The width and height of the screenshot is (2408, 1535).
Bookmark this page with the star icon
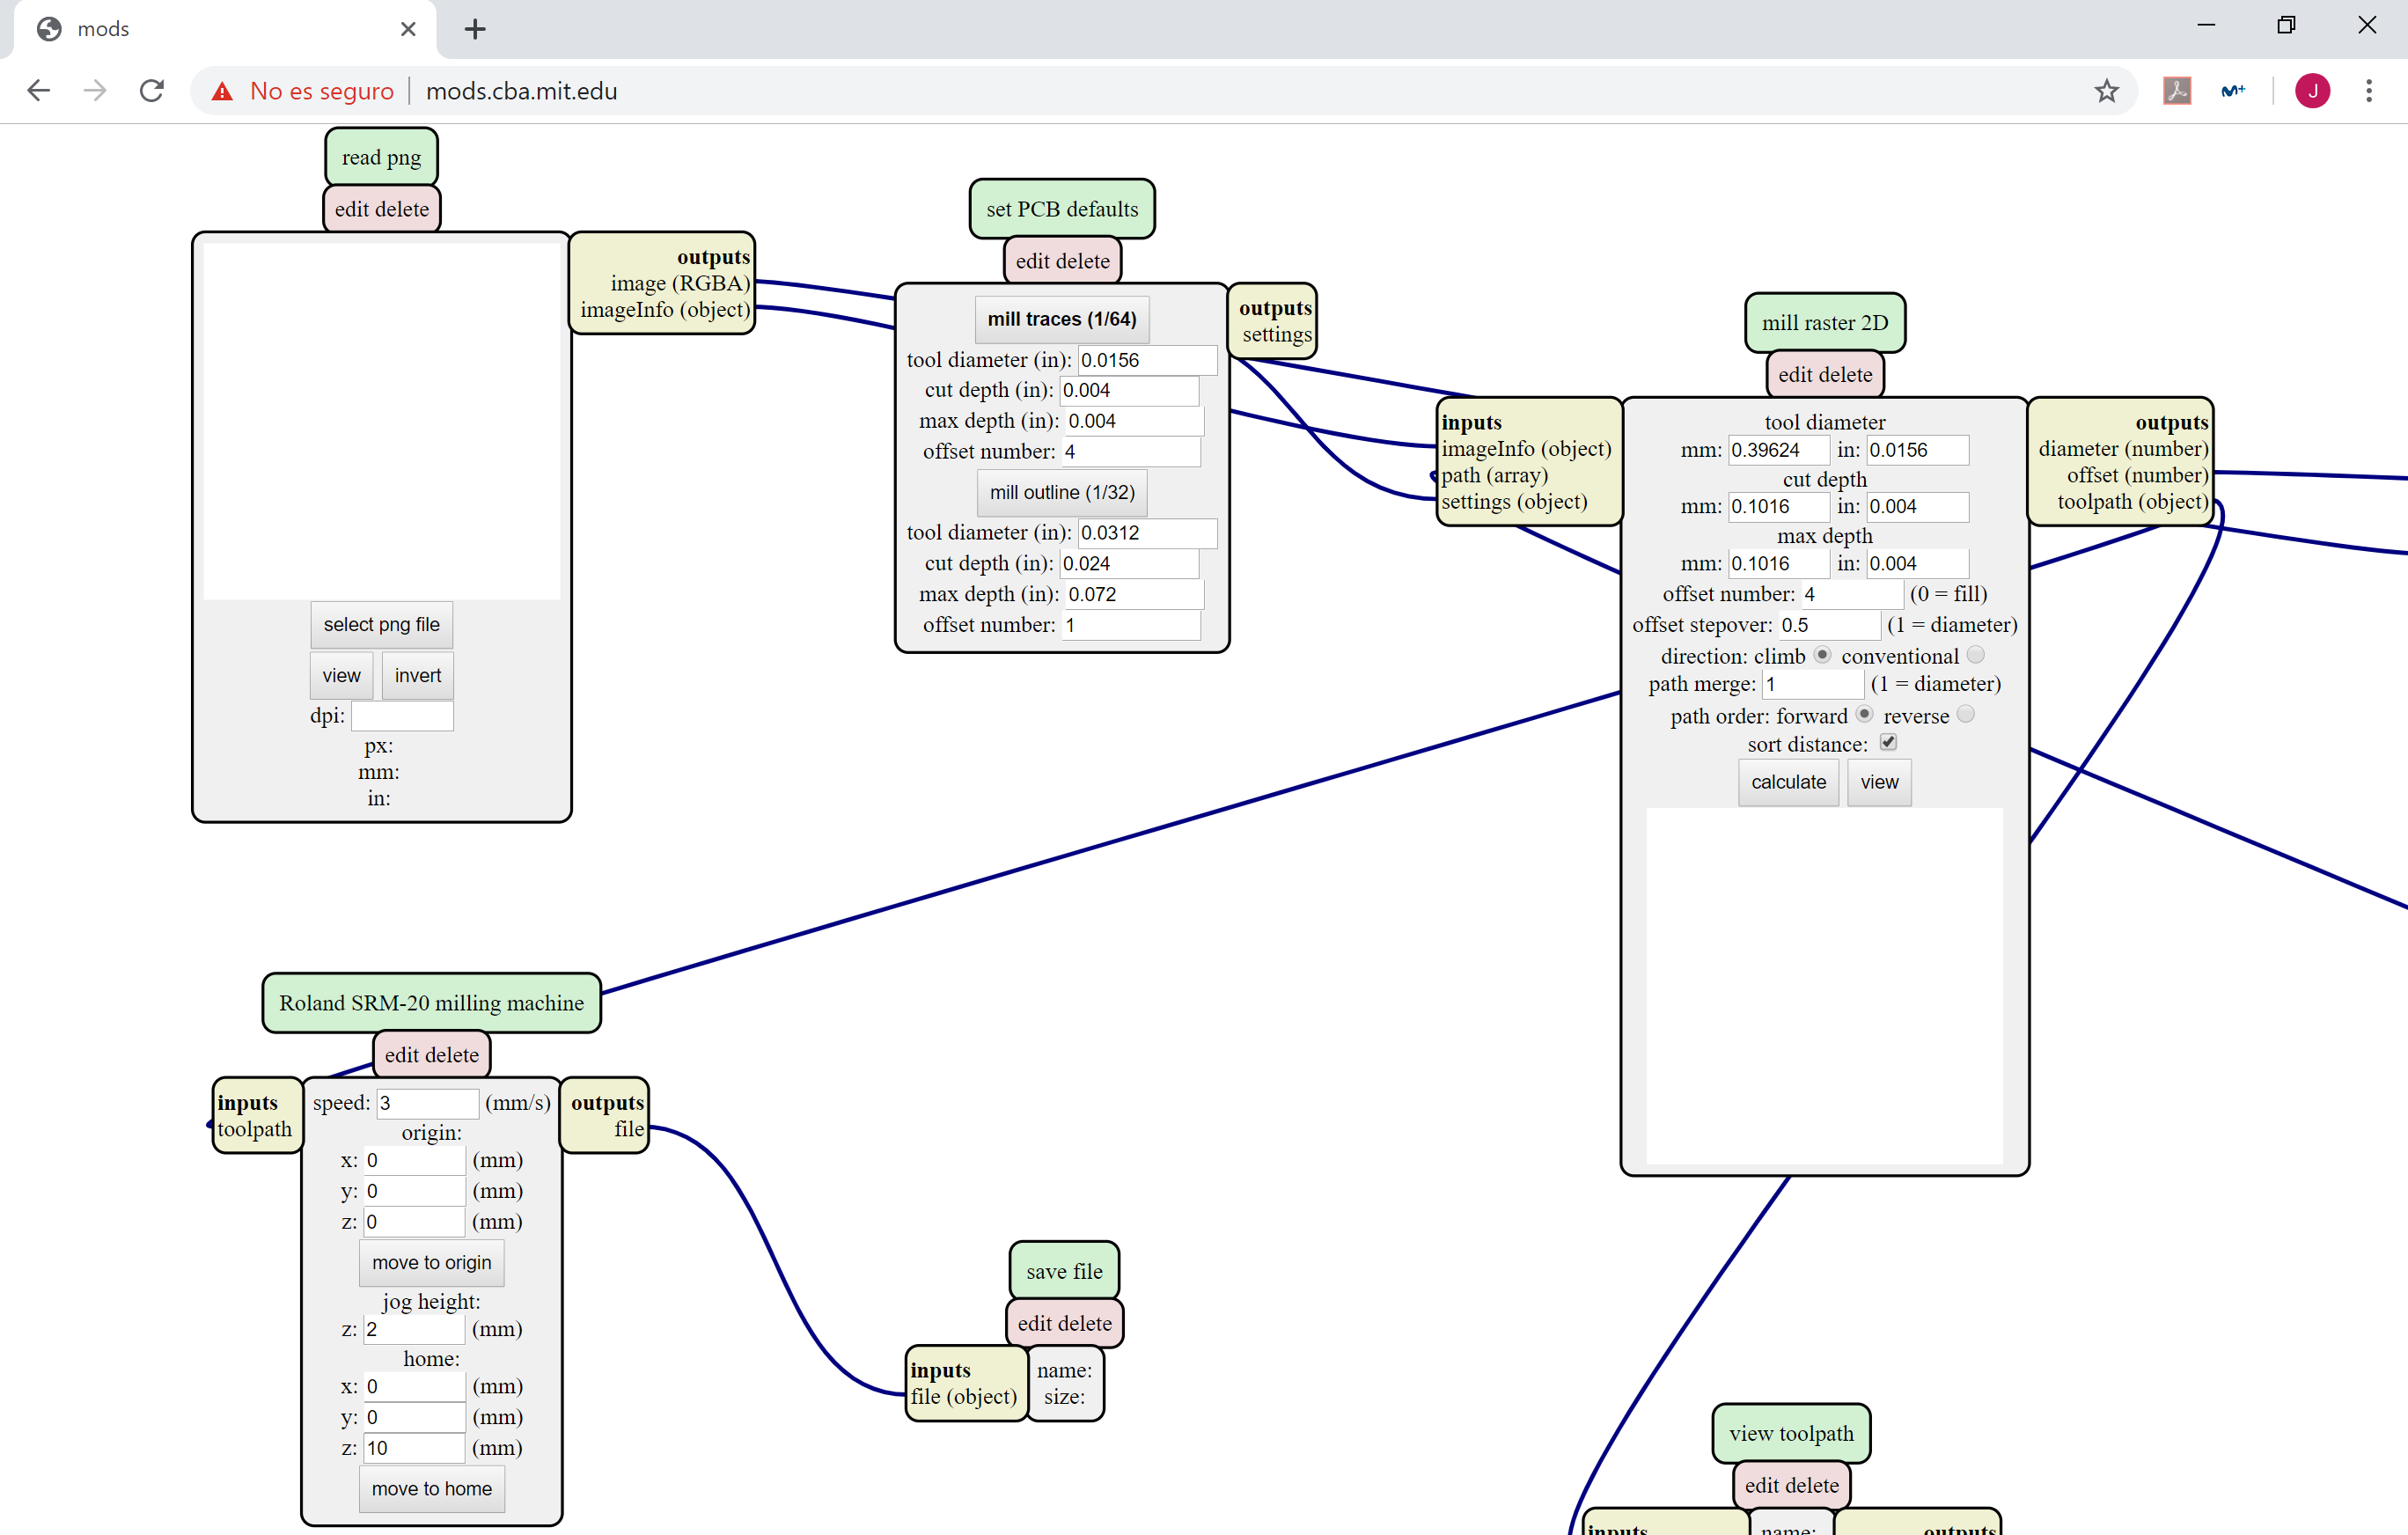pos(2106,91)
